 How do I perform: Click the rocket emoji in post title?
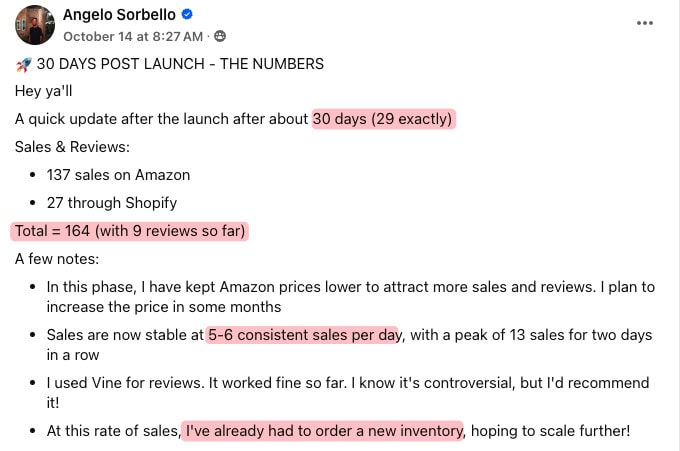(x=23, y=65)
